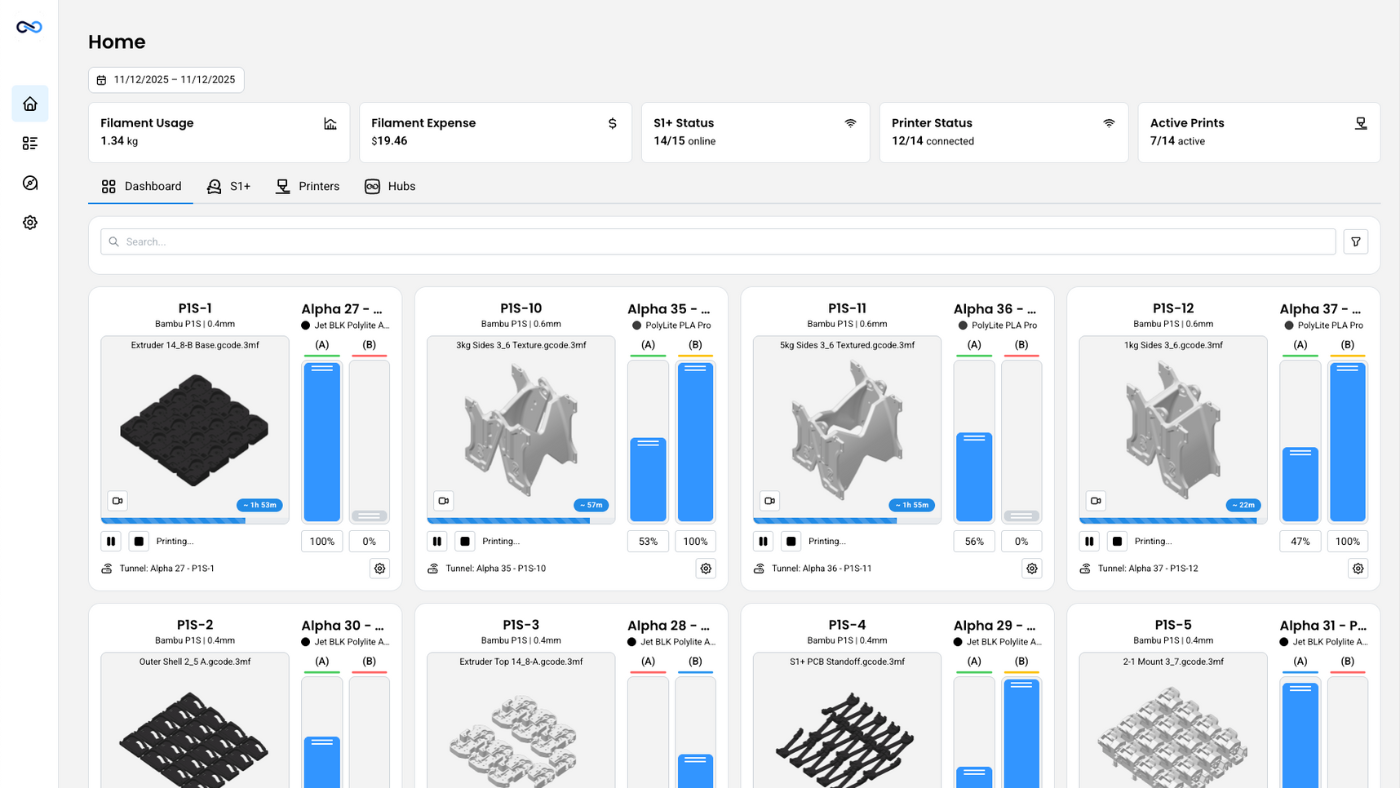Stop the P1S-10 print
The image size is (1400, 790).
coord(465,541)
